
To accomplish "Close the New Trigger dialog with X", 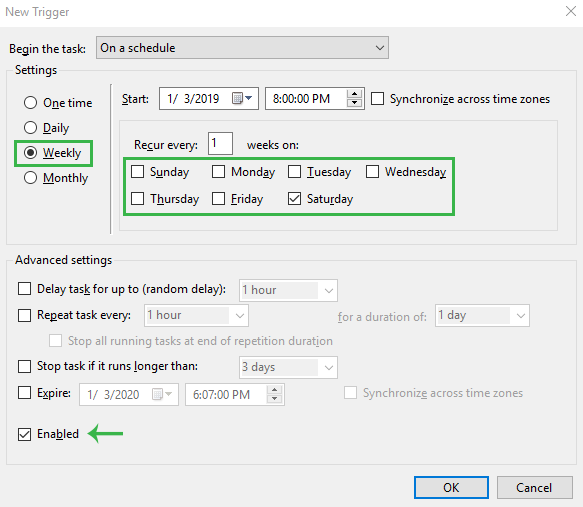I will coord(571,11).
